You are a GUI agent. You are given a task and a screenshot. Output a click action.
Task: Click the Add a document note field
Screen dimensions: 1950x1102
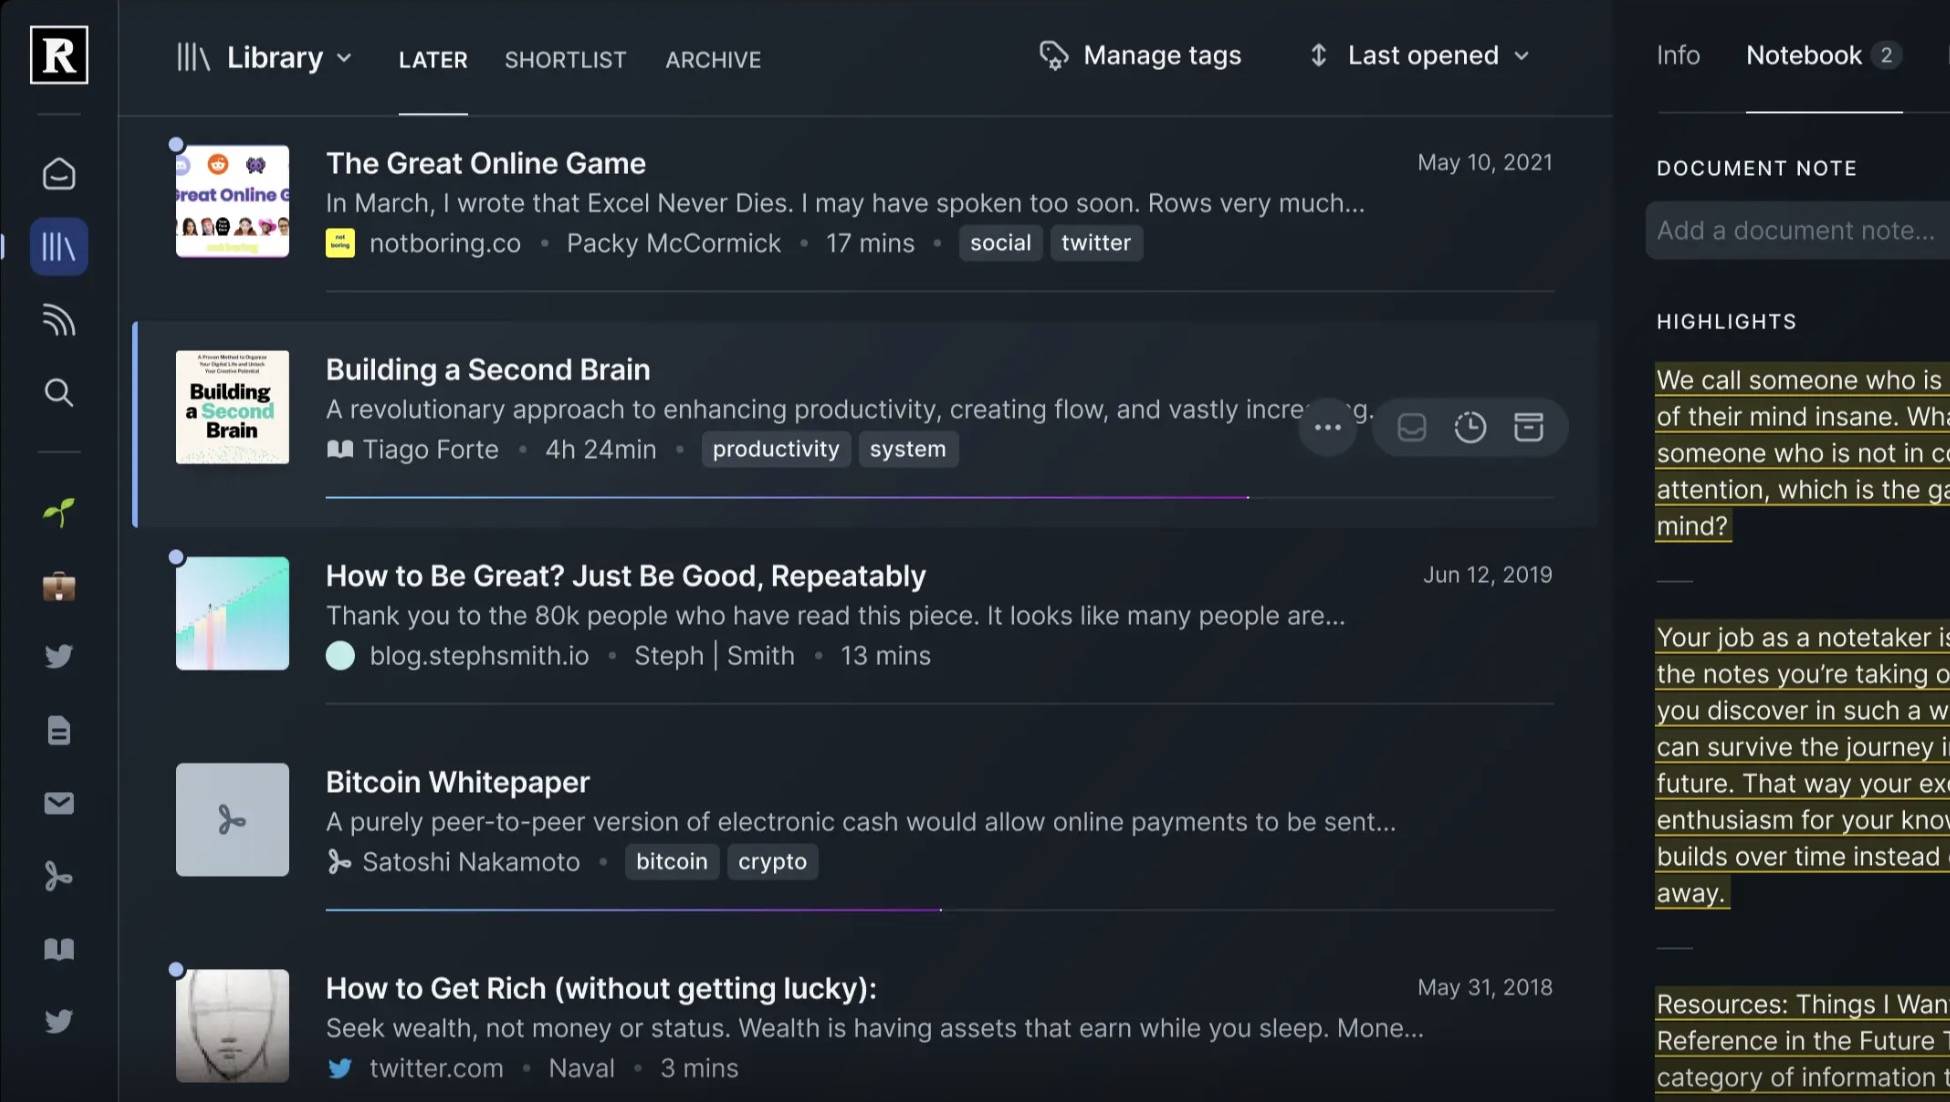[1795, 231]
